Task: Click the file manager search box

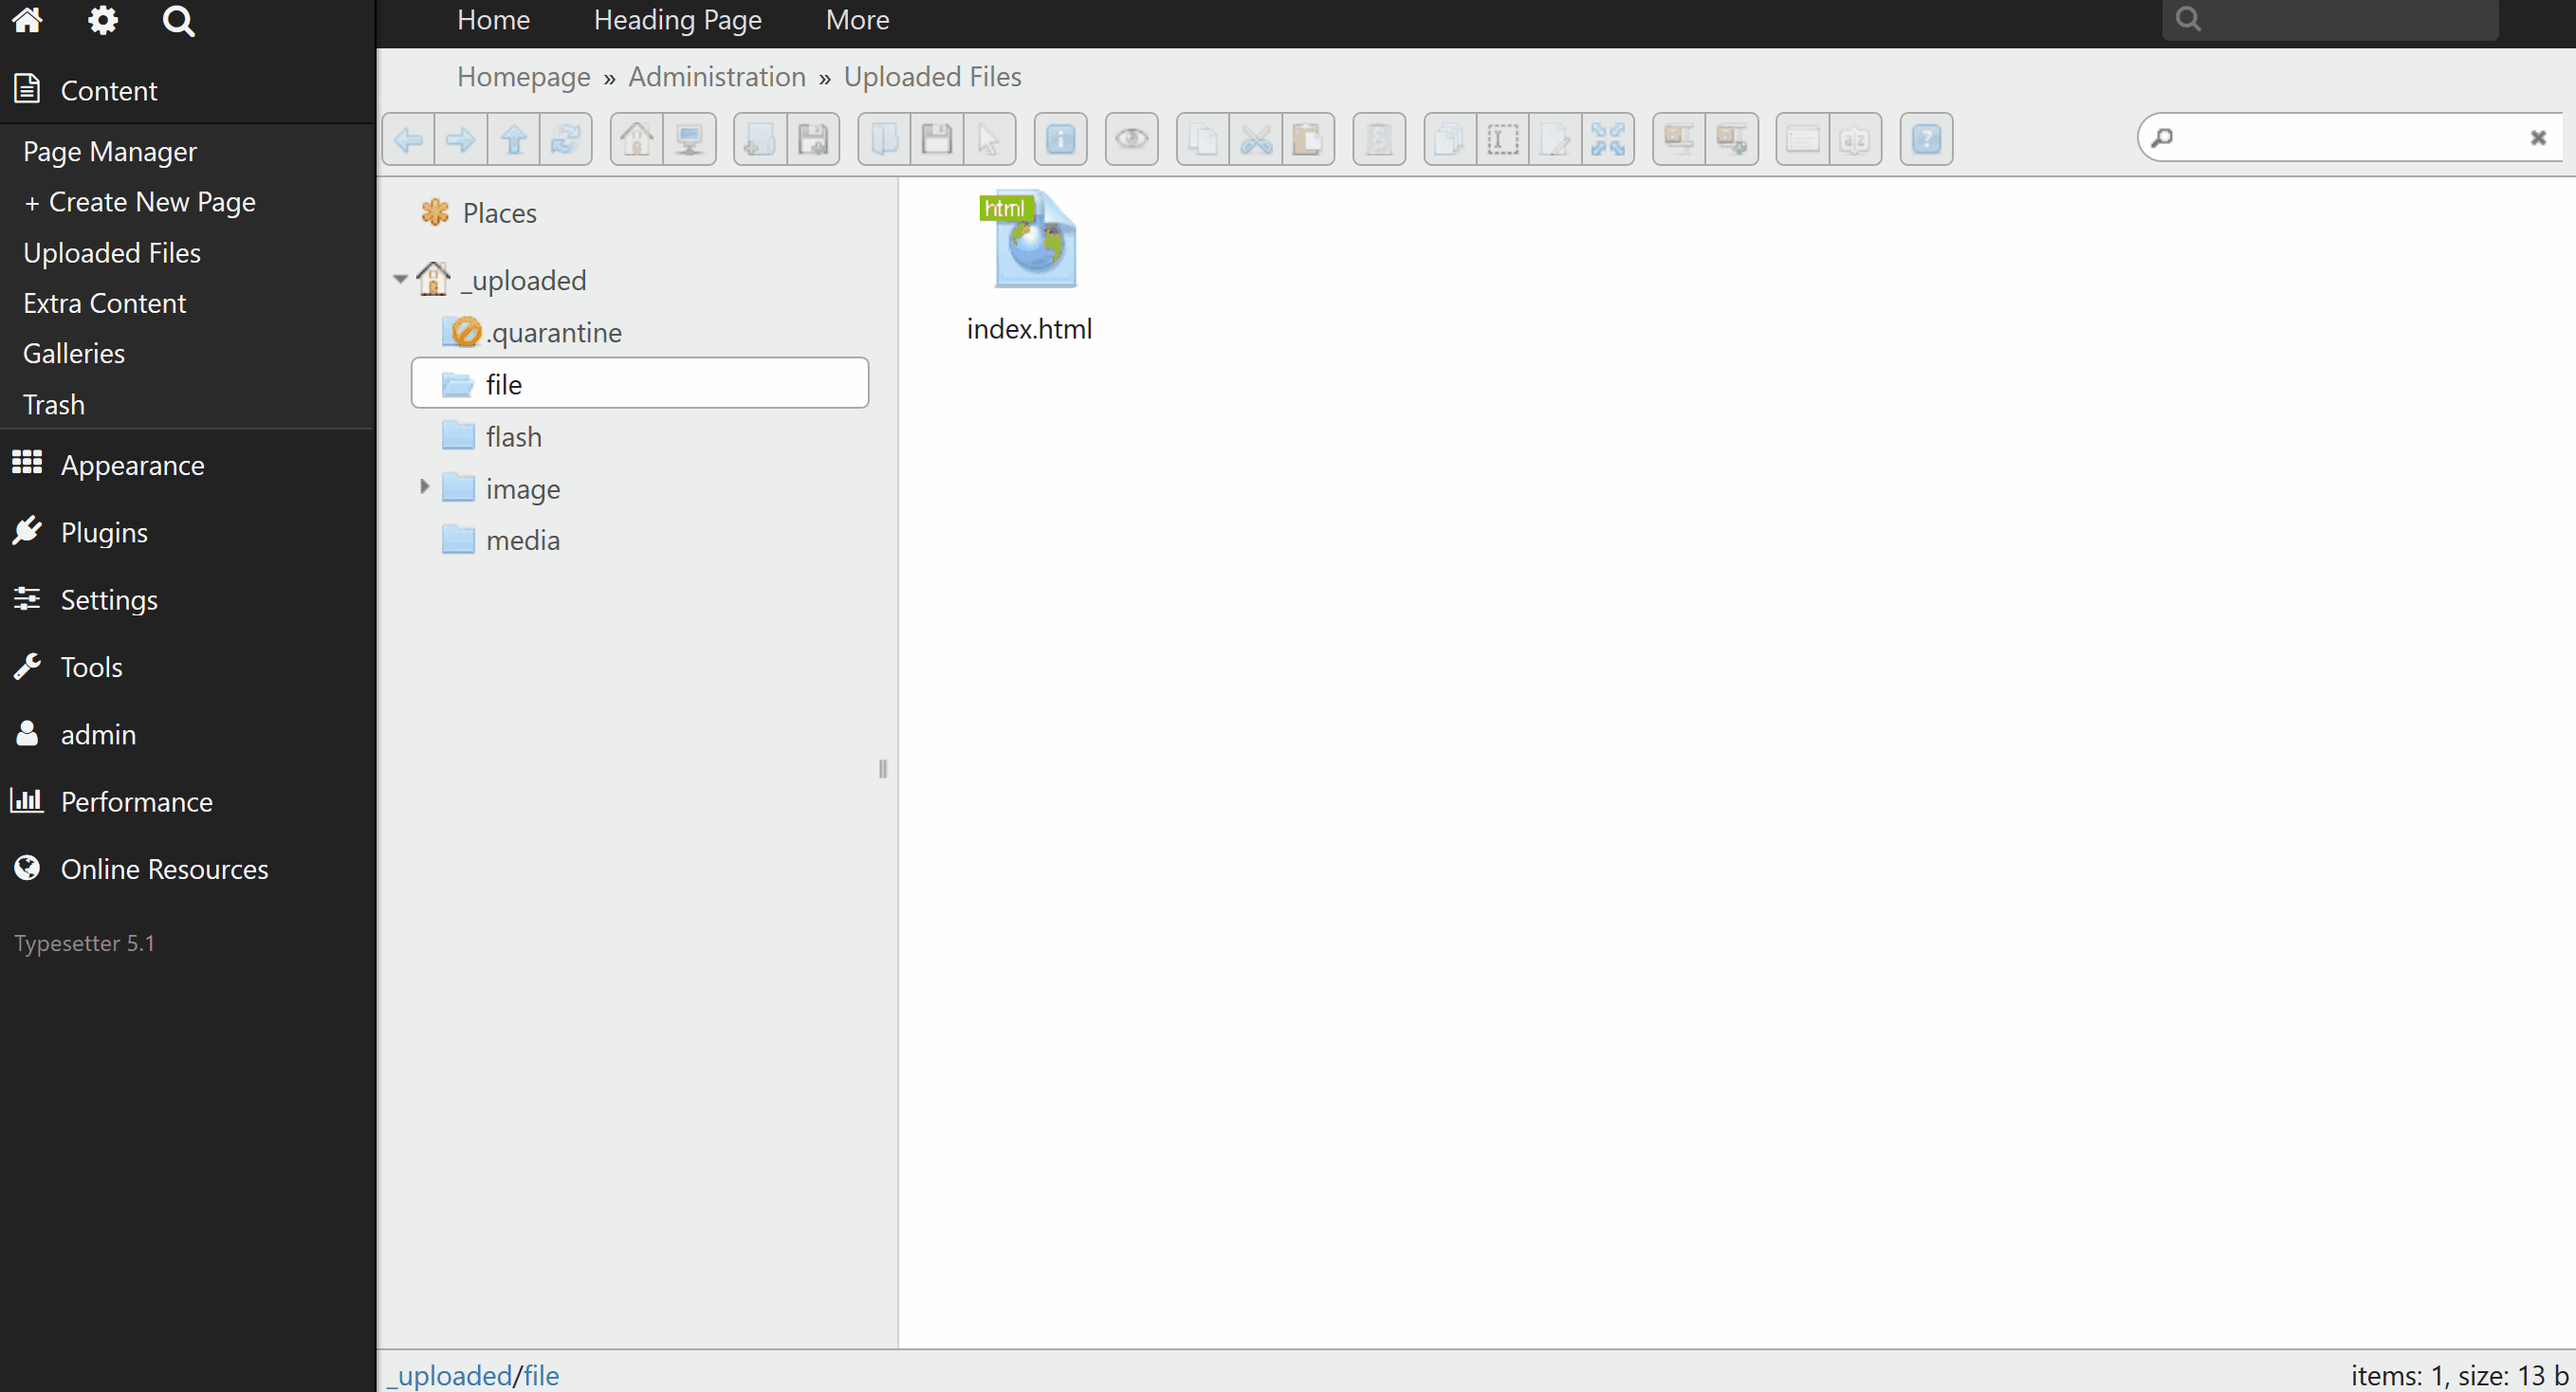Action: coord(2350,138)
